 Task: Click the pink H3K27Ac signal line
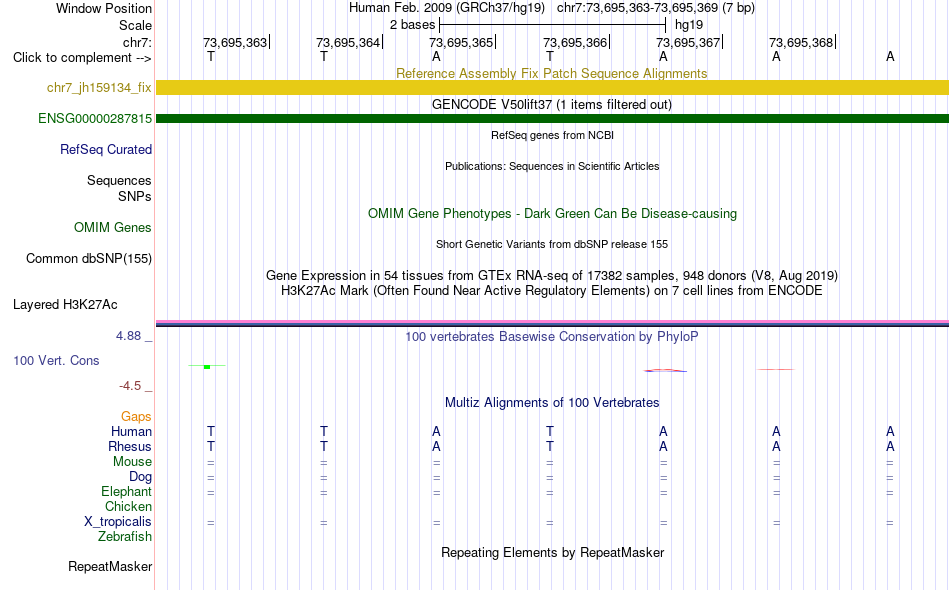[552, 322]
